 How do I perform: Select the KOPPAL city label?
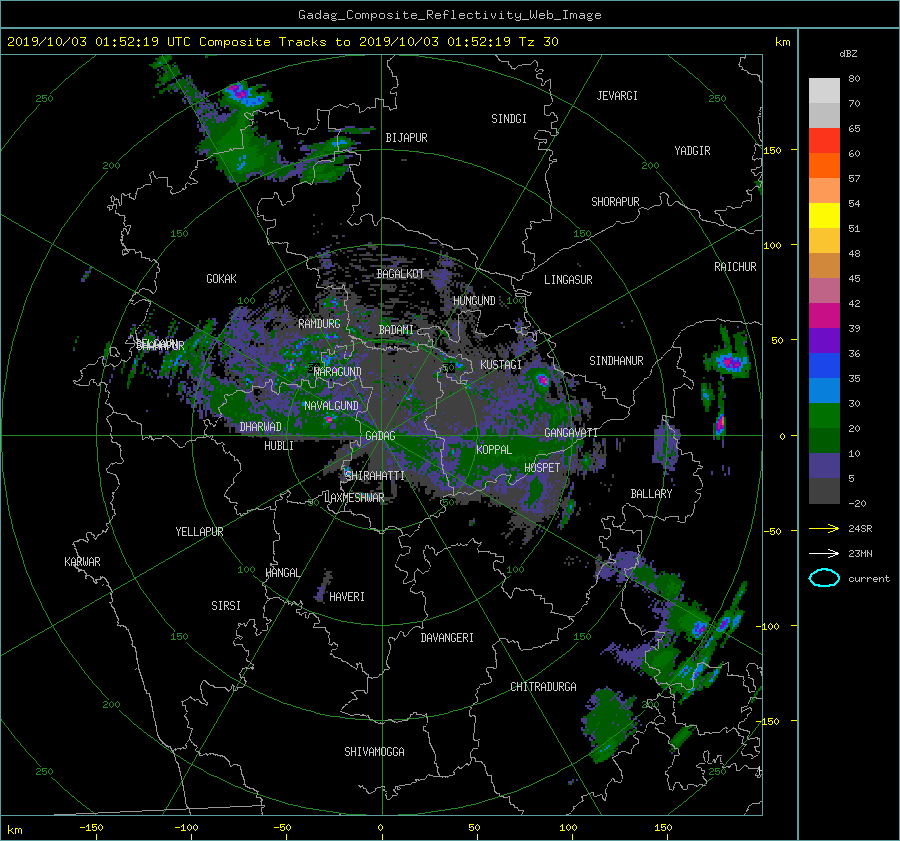[x=494, y=450]
